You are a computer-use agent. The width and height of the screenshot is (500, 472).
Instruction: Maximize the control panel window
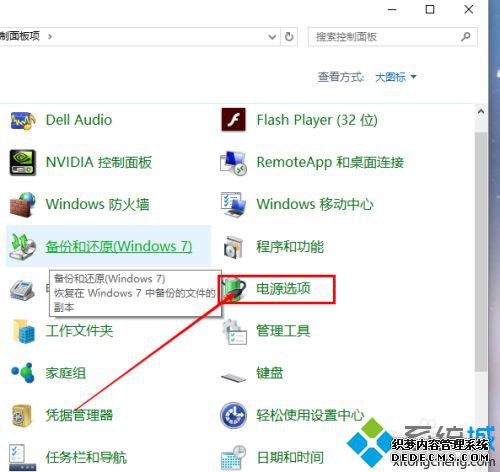point(430,9)
